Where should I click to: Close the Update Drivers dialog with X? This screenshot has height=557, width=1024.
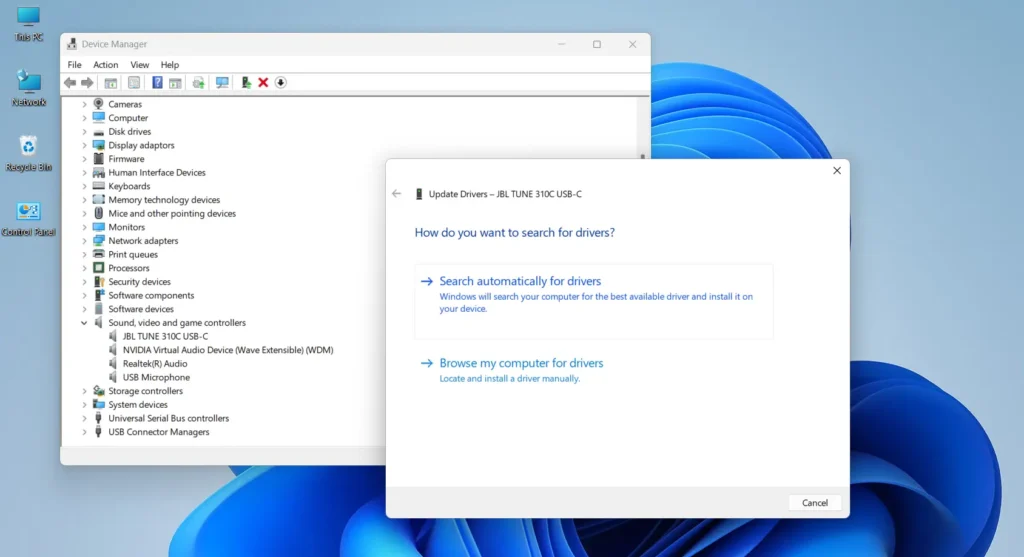(837, 170)
